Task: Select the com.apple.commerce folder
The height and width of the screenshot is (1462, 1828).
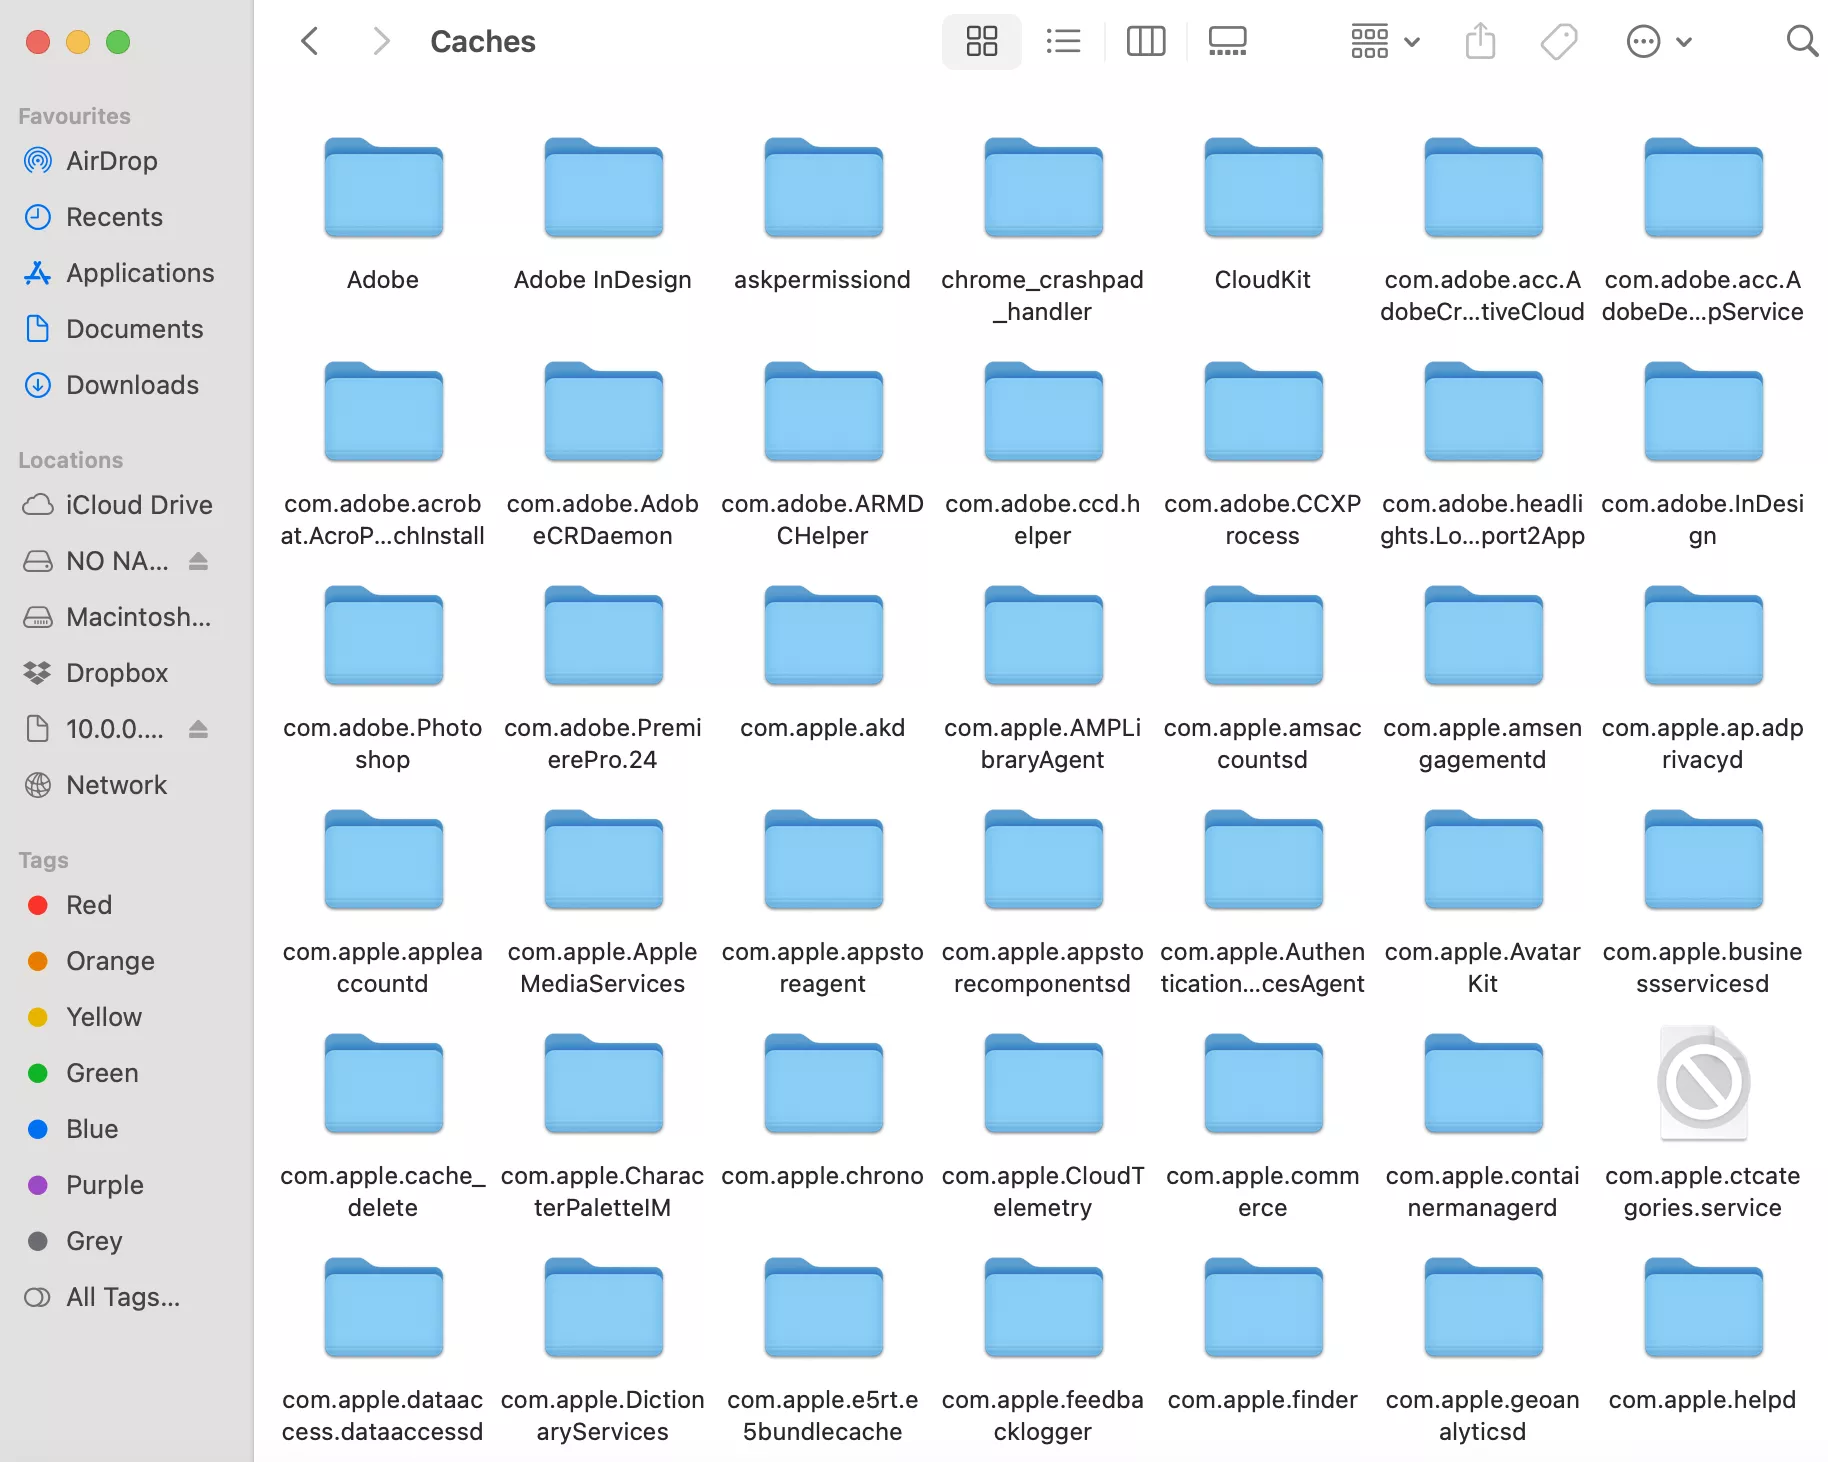Action: 1263,1084
